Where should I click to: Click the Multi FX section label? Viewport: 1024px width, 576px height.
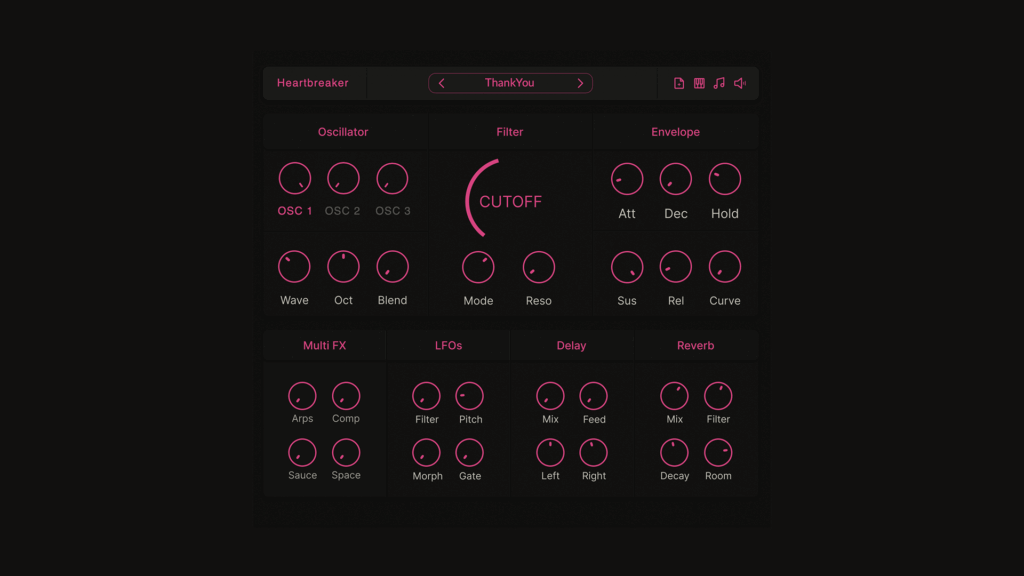[x=324, y=346]
